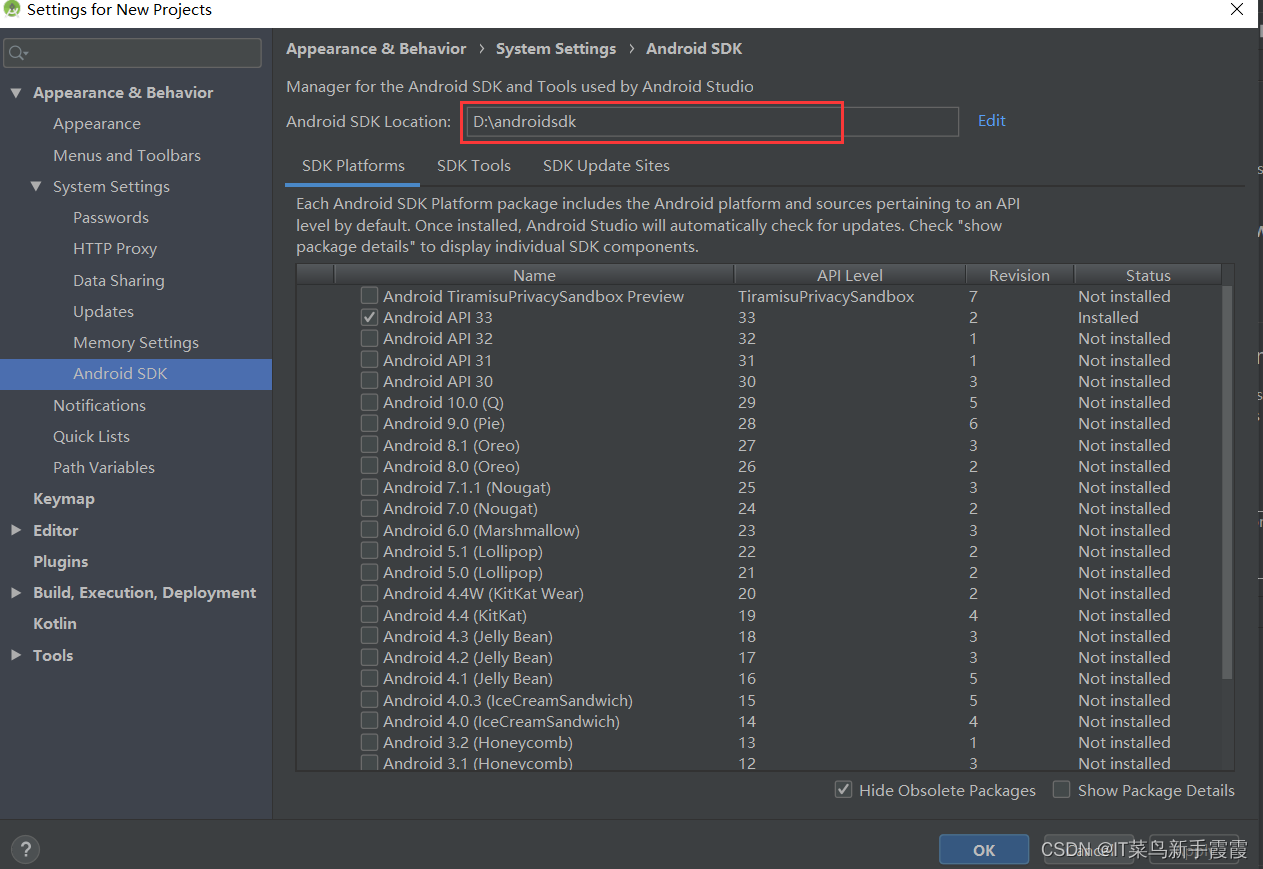Image resolution: width=1263 pixels, height=869 pixels.
Task: Check the Android 7.1.1 (Nougat) checkbox
Action: tap(370, 487)
